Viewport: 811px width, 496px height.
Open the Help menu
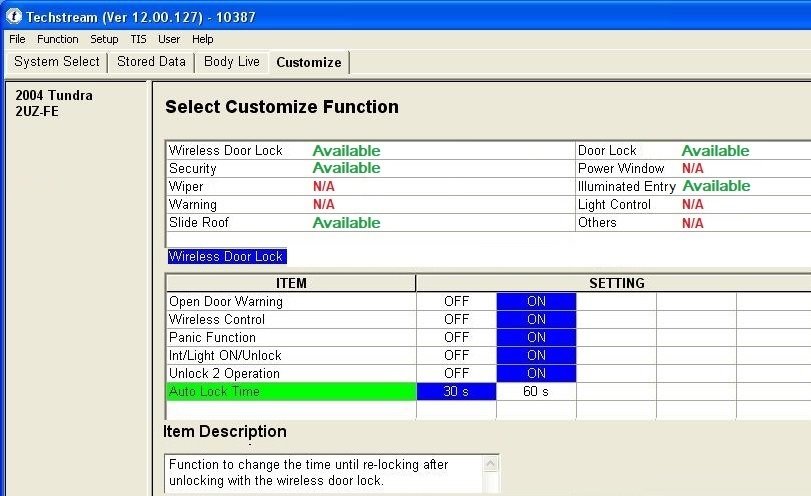202,39
